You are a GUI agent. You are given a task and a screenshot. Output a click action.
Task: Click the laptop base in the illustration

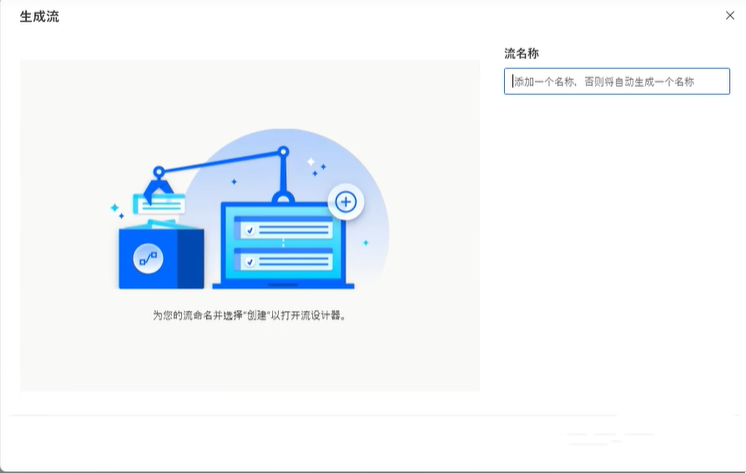click(x=284, y=286)
